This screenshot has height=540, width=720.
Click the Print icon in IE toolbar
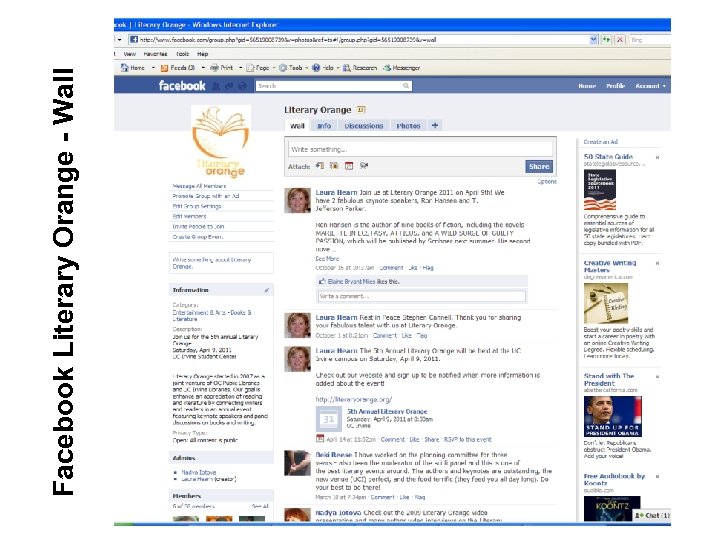[214, 68]
